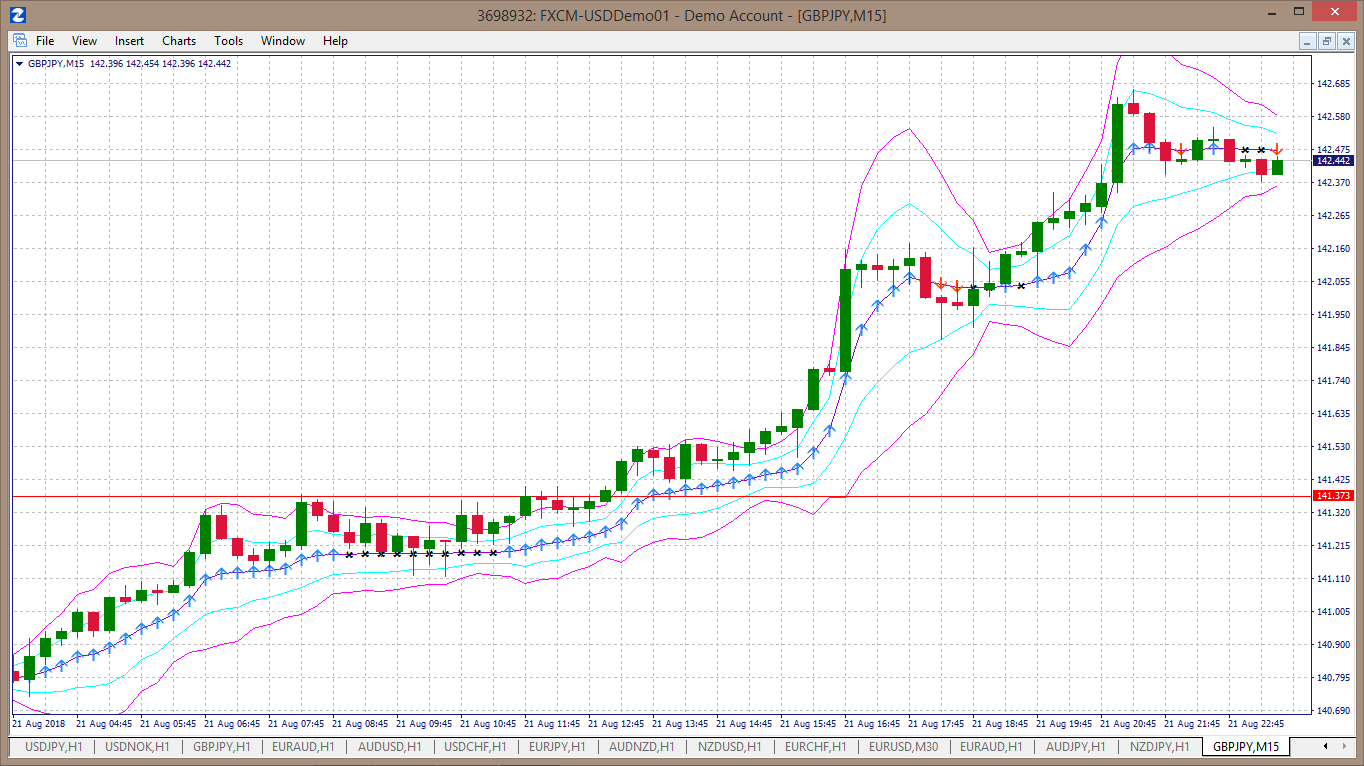Open the Insert menu
This screenshot has width=1364, height=766.
click(129, 41)
